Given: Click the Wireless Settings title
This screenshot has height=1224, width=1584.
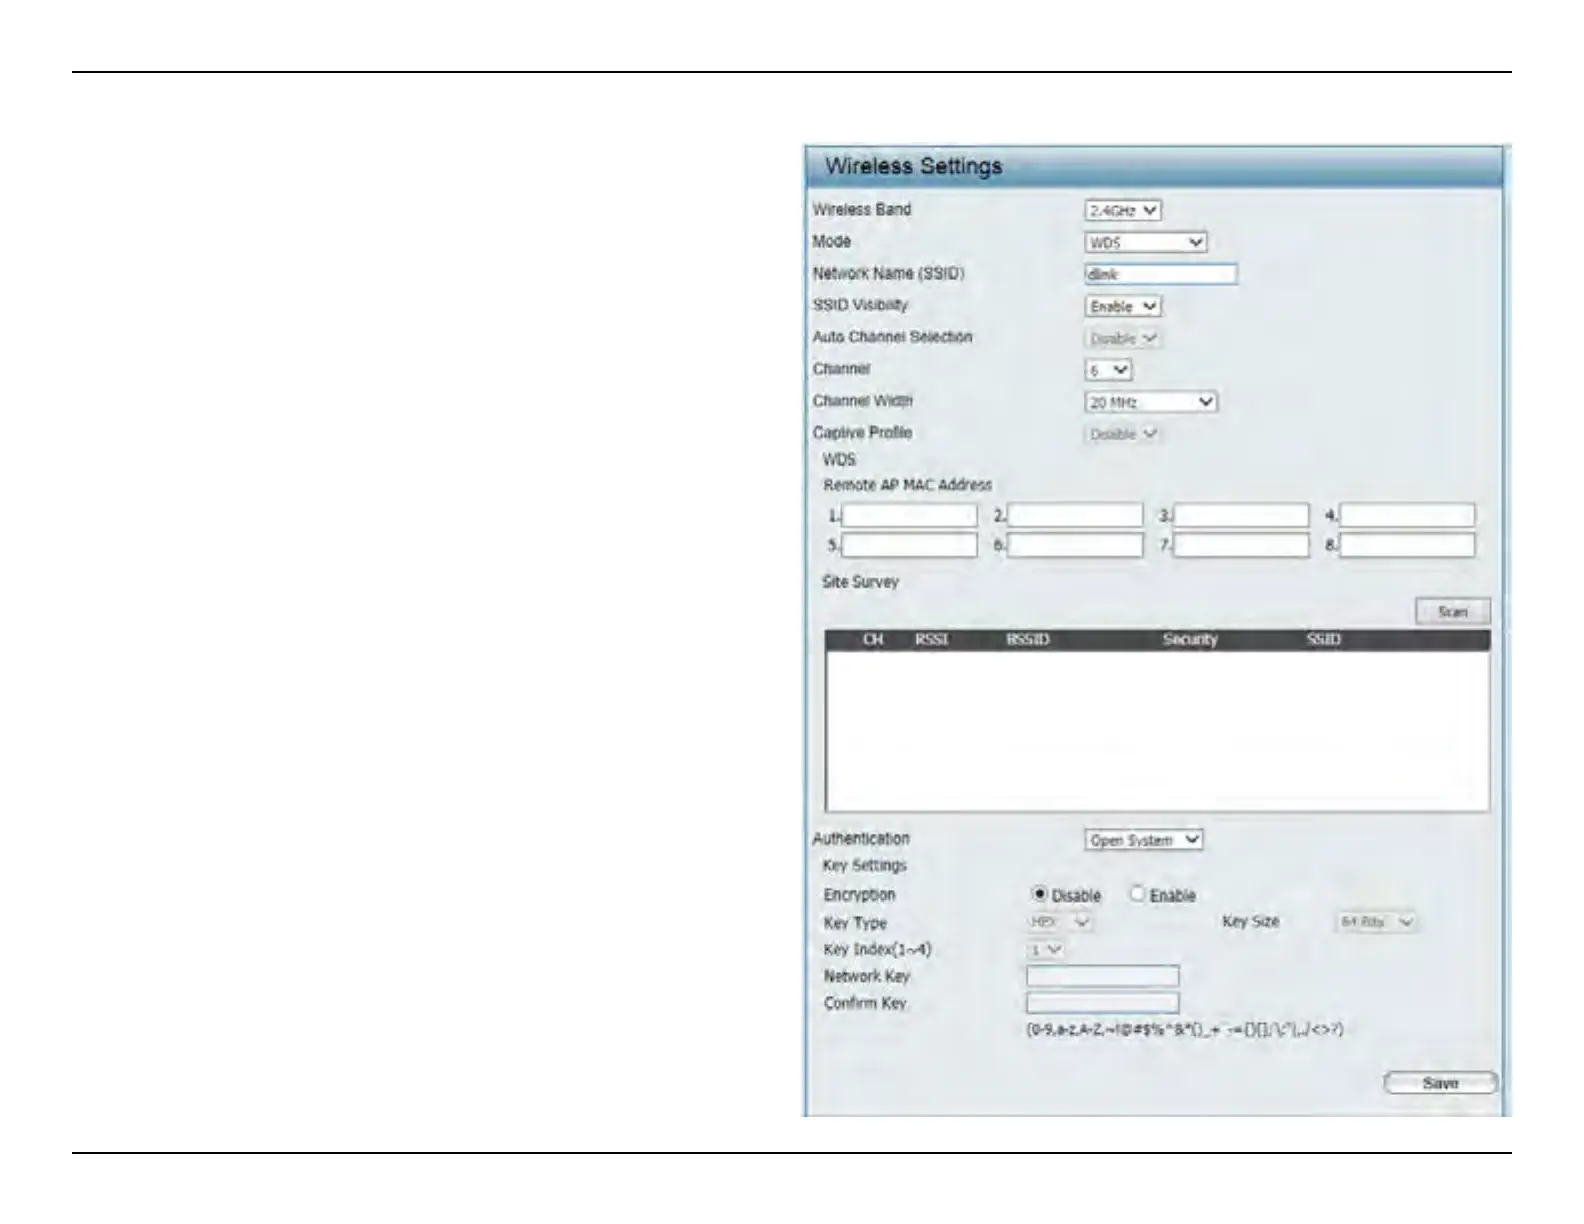Looking at the screenshot, I should (913, 166).
